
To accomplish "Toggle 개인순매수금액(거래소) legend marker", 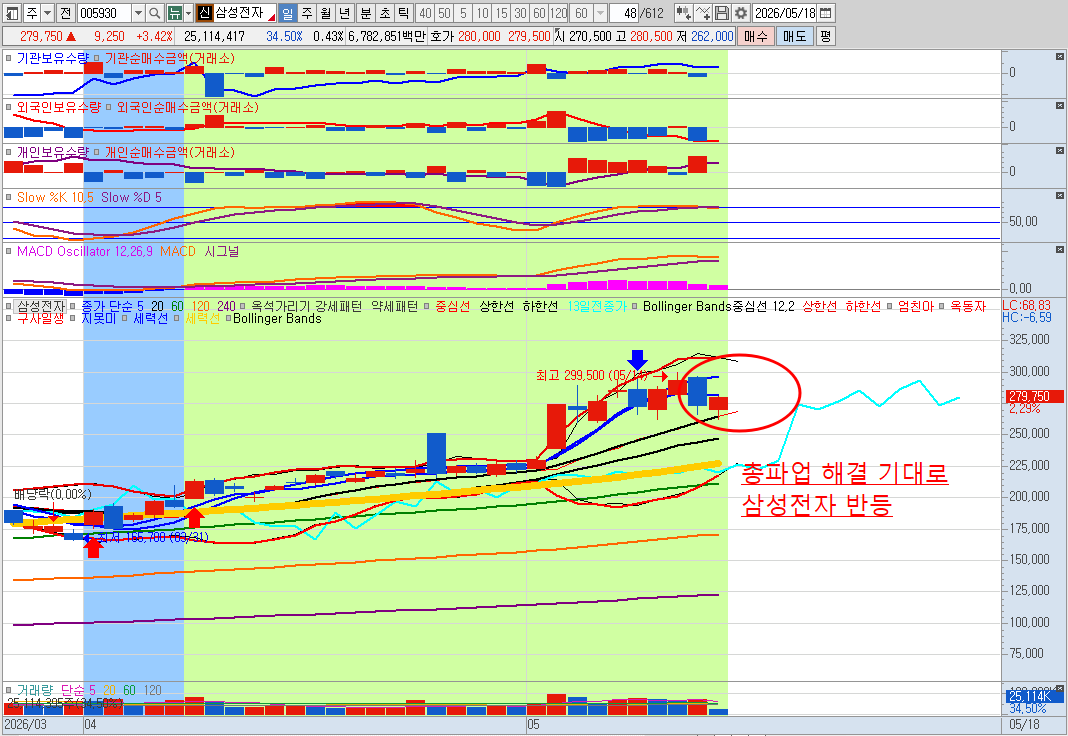I will click(96, 153).
